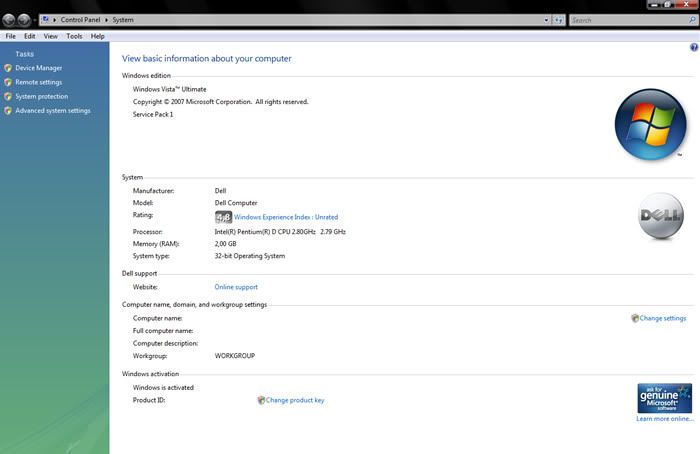The image size is (700, 454).
Task: Open Advanced system settings
Action: coord(53,110)
